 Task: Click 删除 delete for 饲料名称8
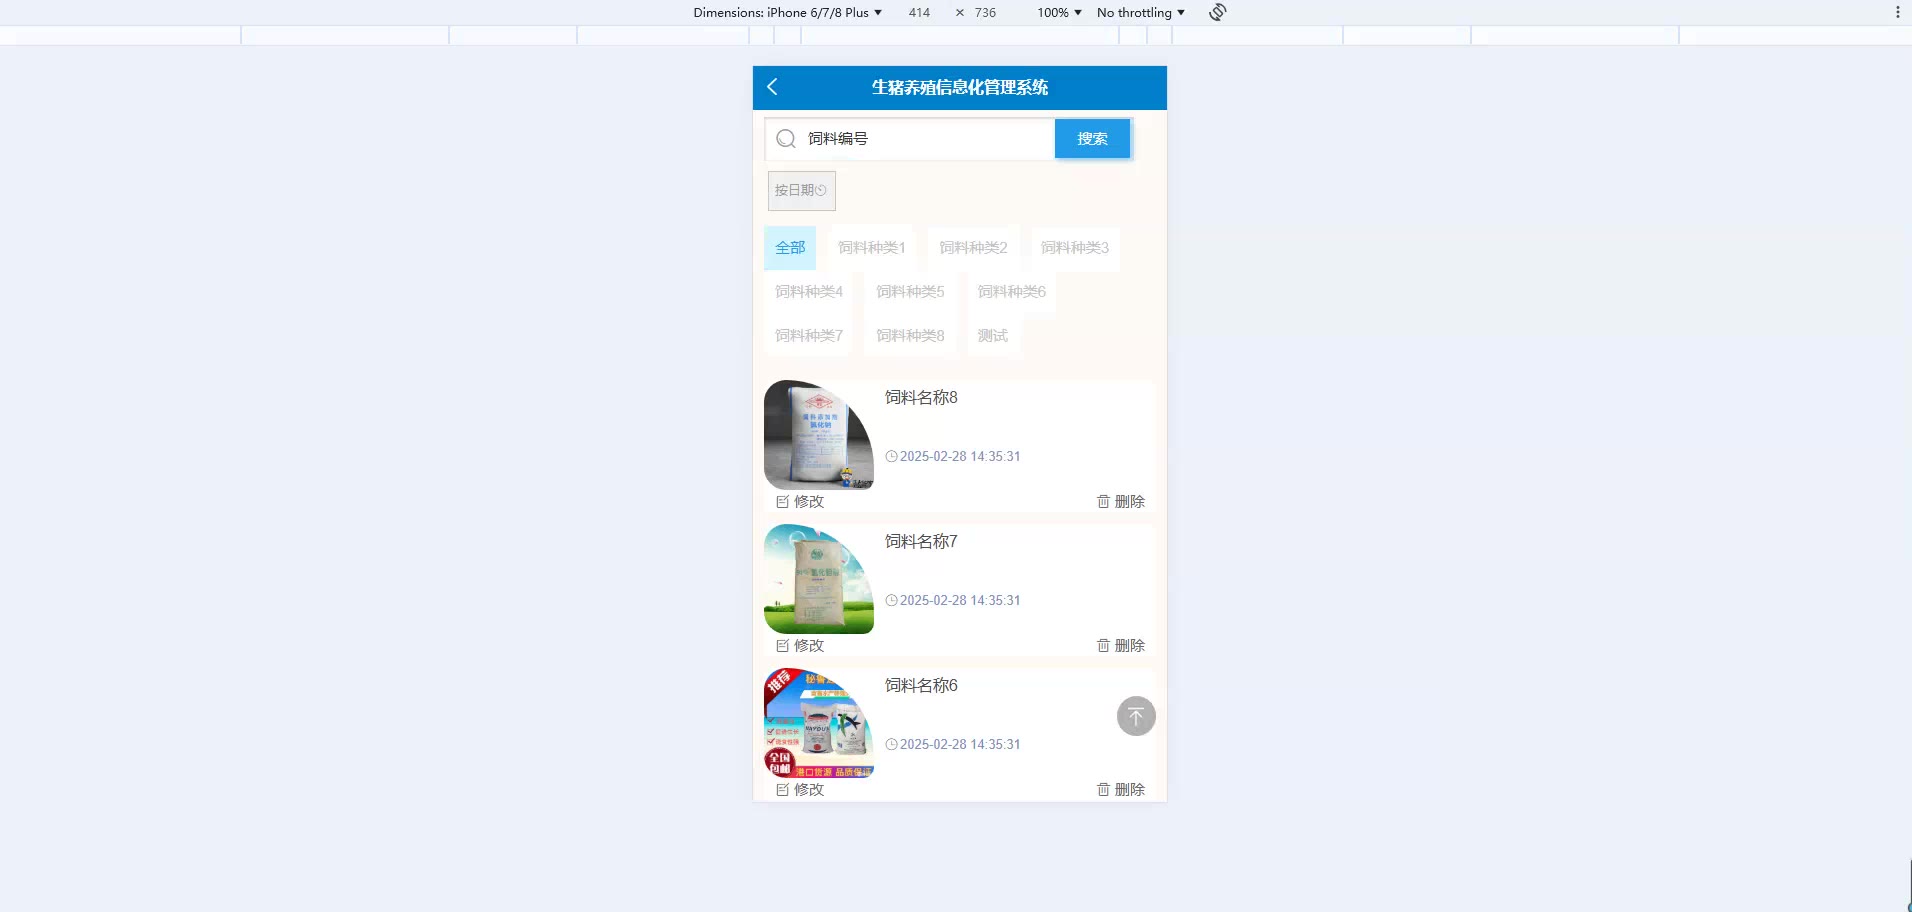click(x=1121, y=502)
